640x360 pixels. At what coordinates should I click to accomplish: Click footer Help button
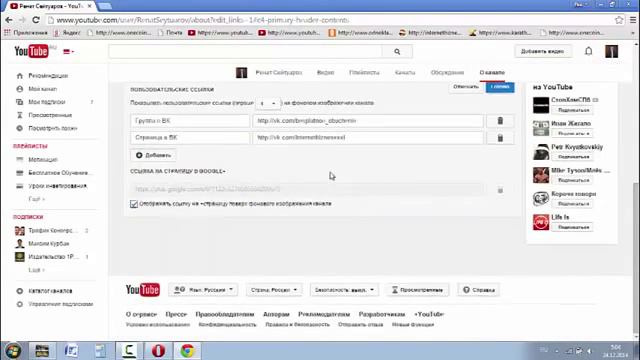click(x=478, y=290)
